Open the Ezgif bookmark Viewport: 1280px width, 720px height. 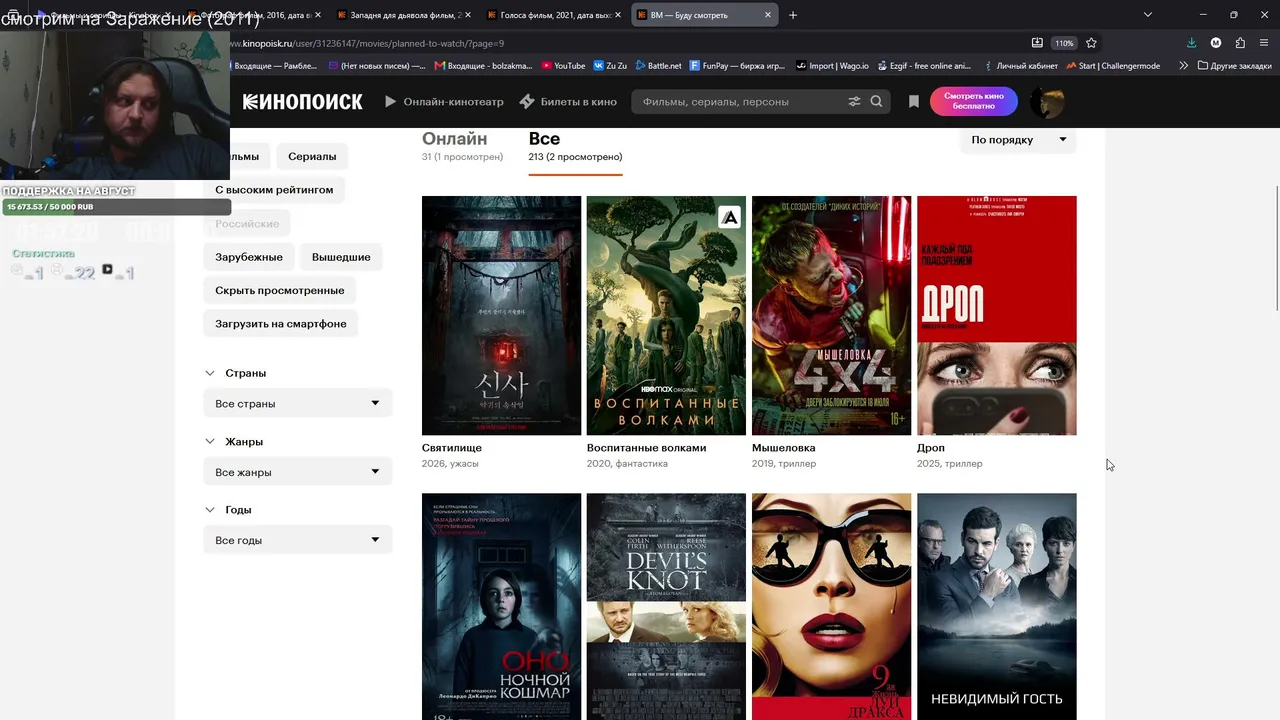(x=925, y=66)
